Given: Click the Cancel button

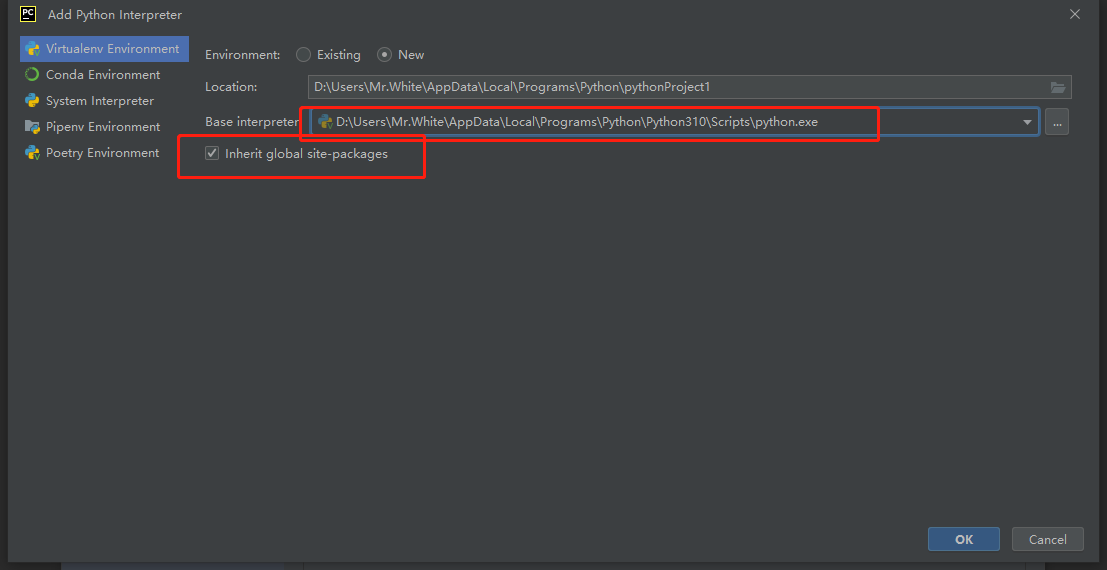Looking at the screenshot, I should 1048,539.
